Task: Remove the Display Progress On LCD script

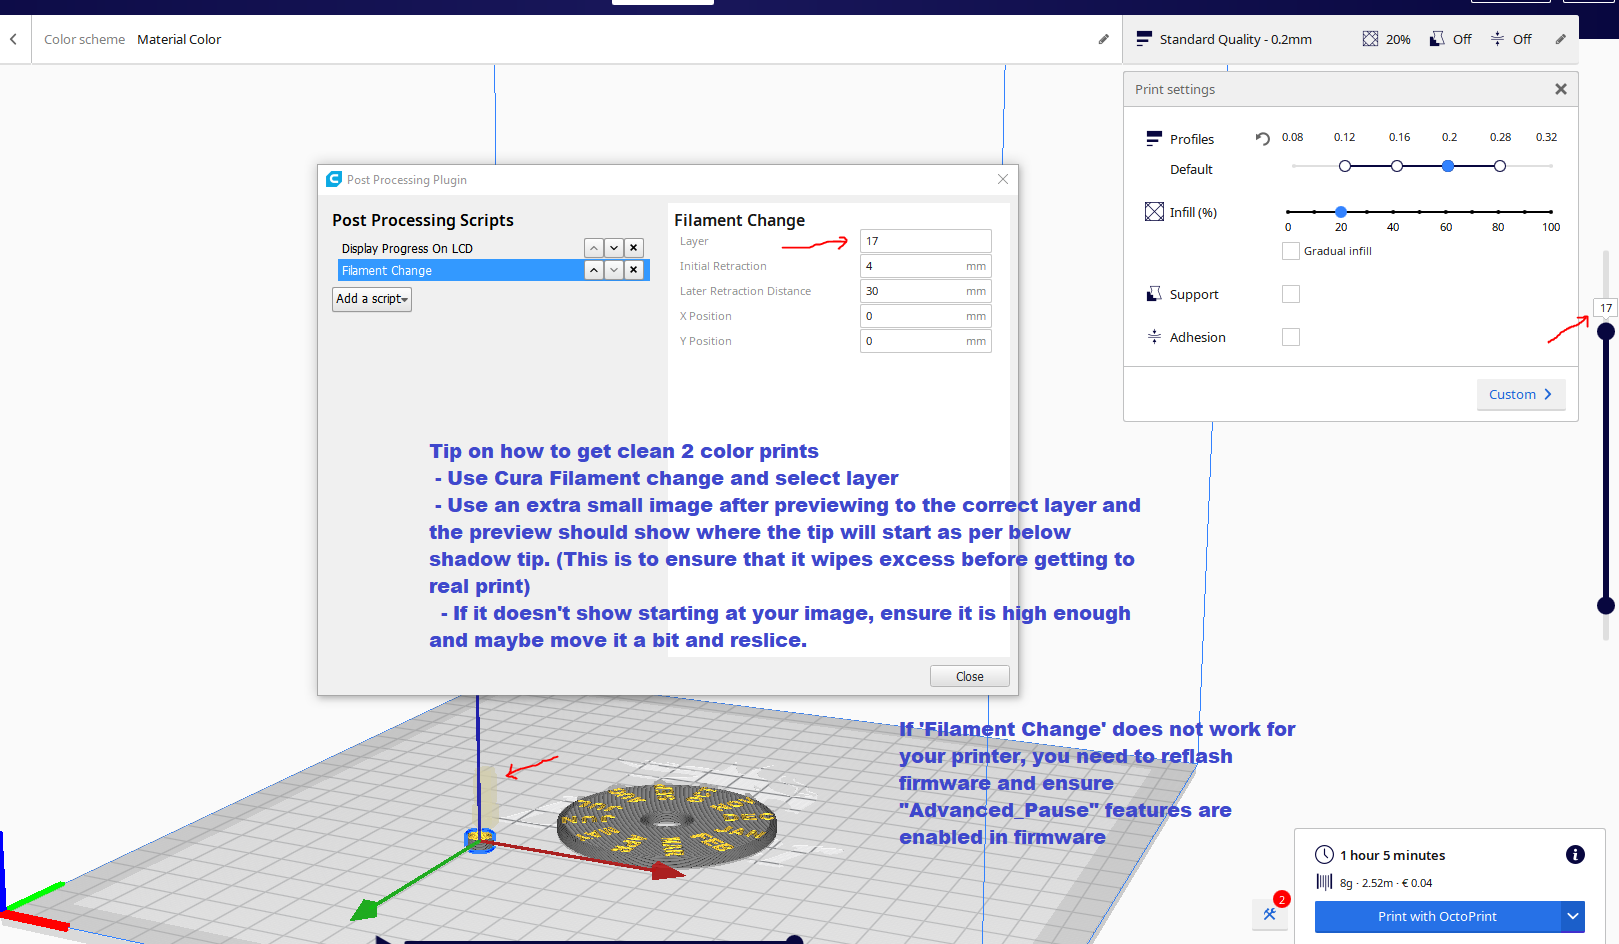Action: click(633, 248)
